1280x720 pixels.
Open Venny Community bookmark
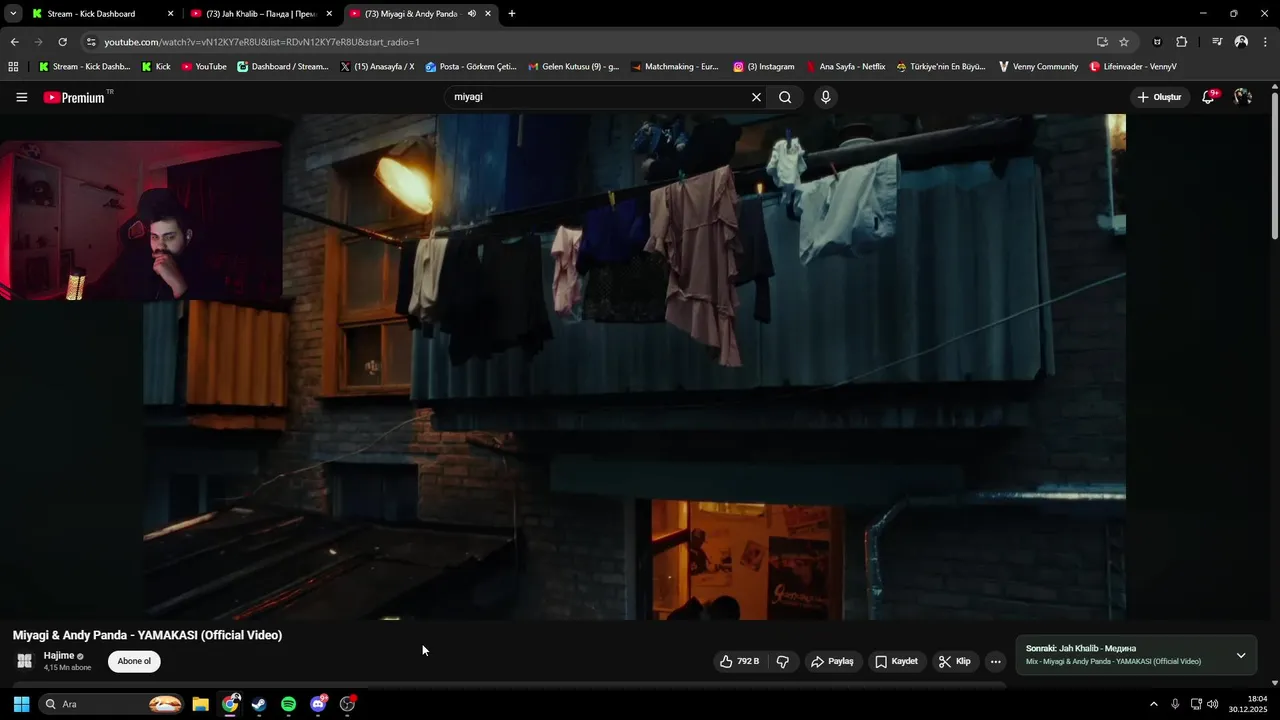pyautogui.click(x=1038, y=67)
